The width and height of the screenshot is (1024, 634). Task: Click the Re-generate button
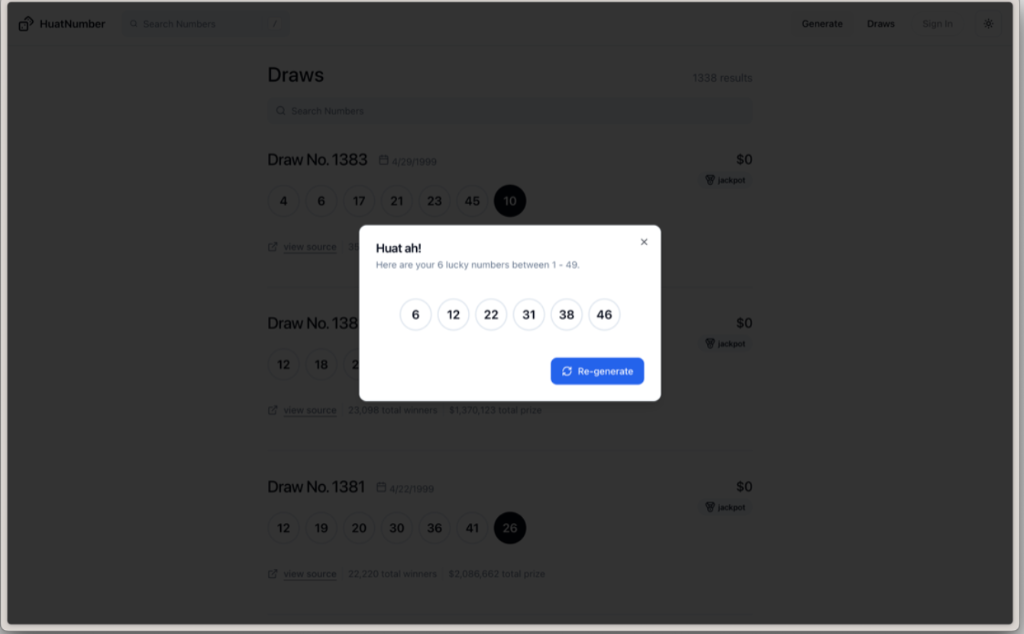[x=597, y=371]
